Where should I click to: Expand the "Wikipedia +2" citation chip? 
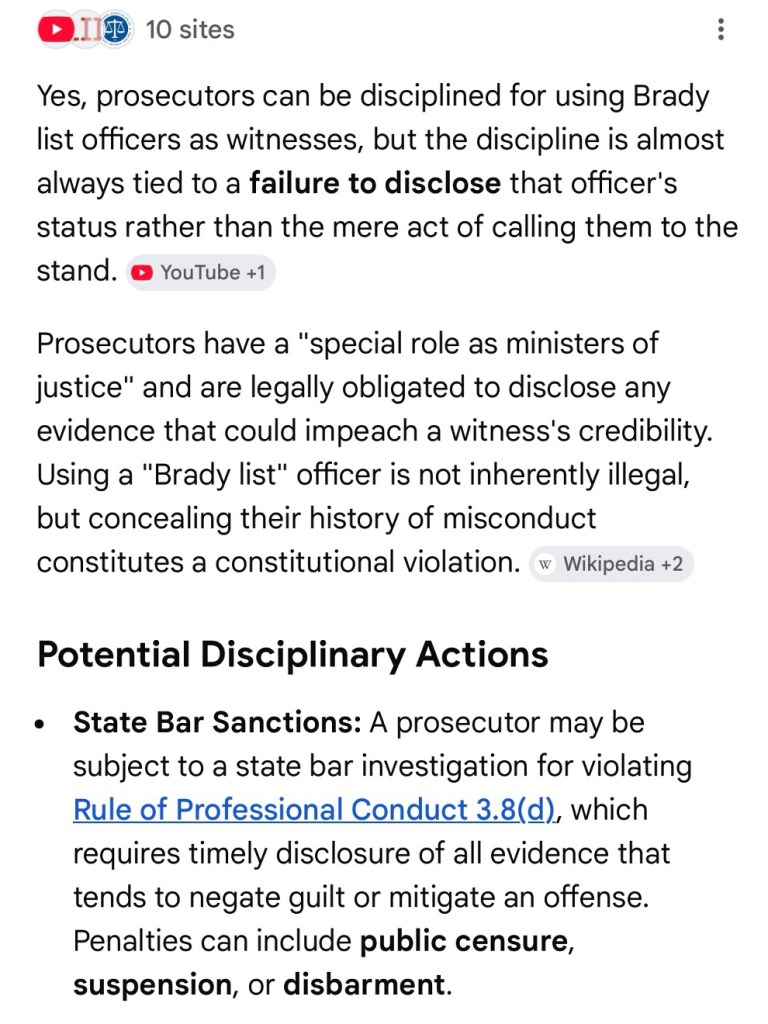click(x=611, y=564)
